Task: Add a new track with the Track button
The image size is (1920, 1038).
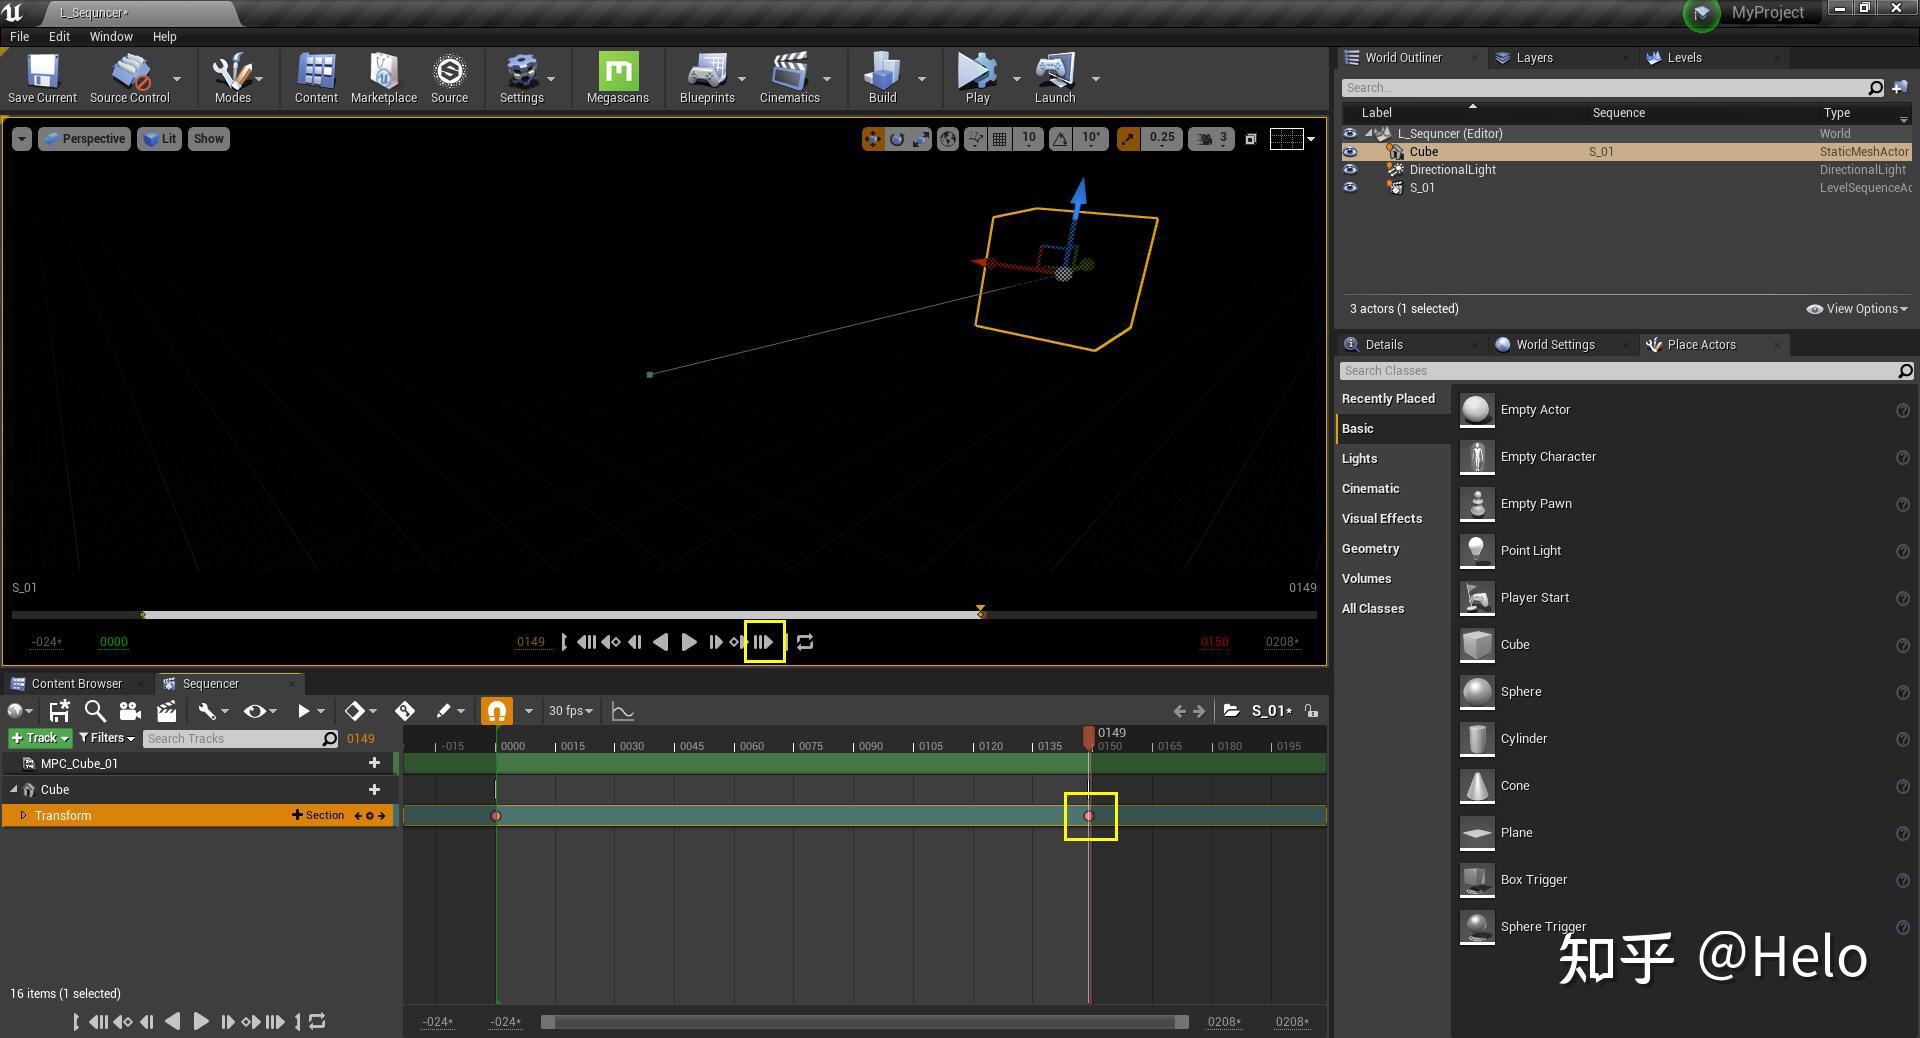Action: coord(38,738)
